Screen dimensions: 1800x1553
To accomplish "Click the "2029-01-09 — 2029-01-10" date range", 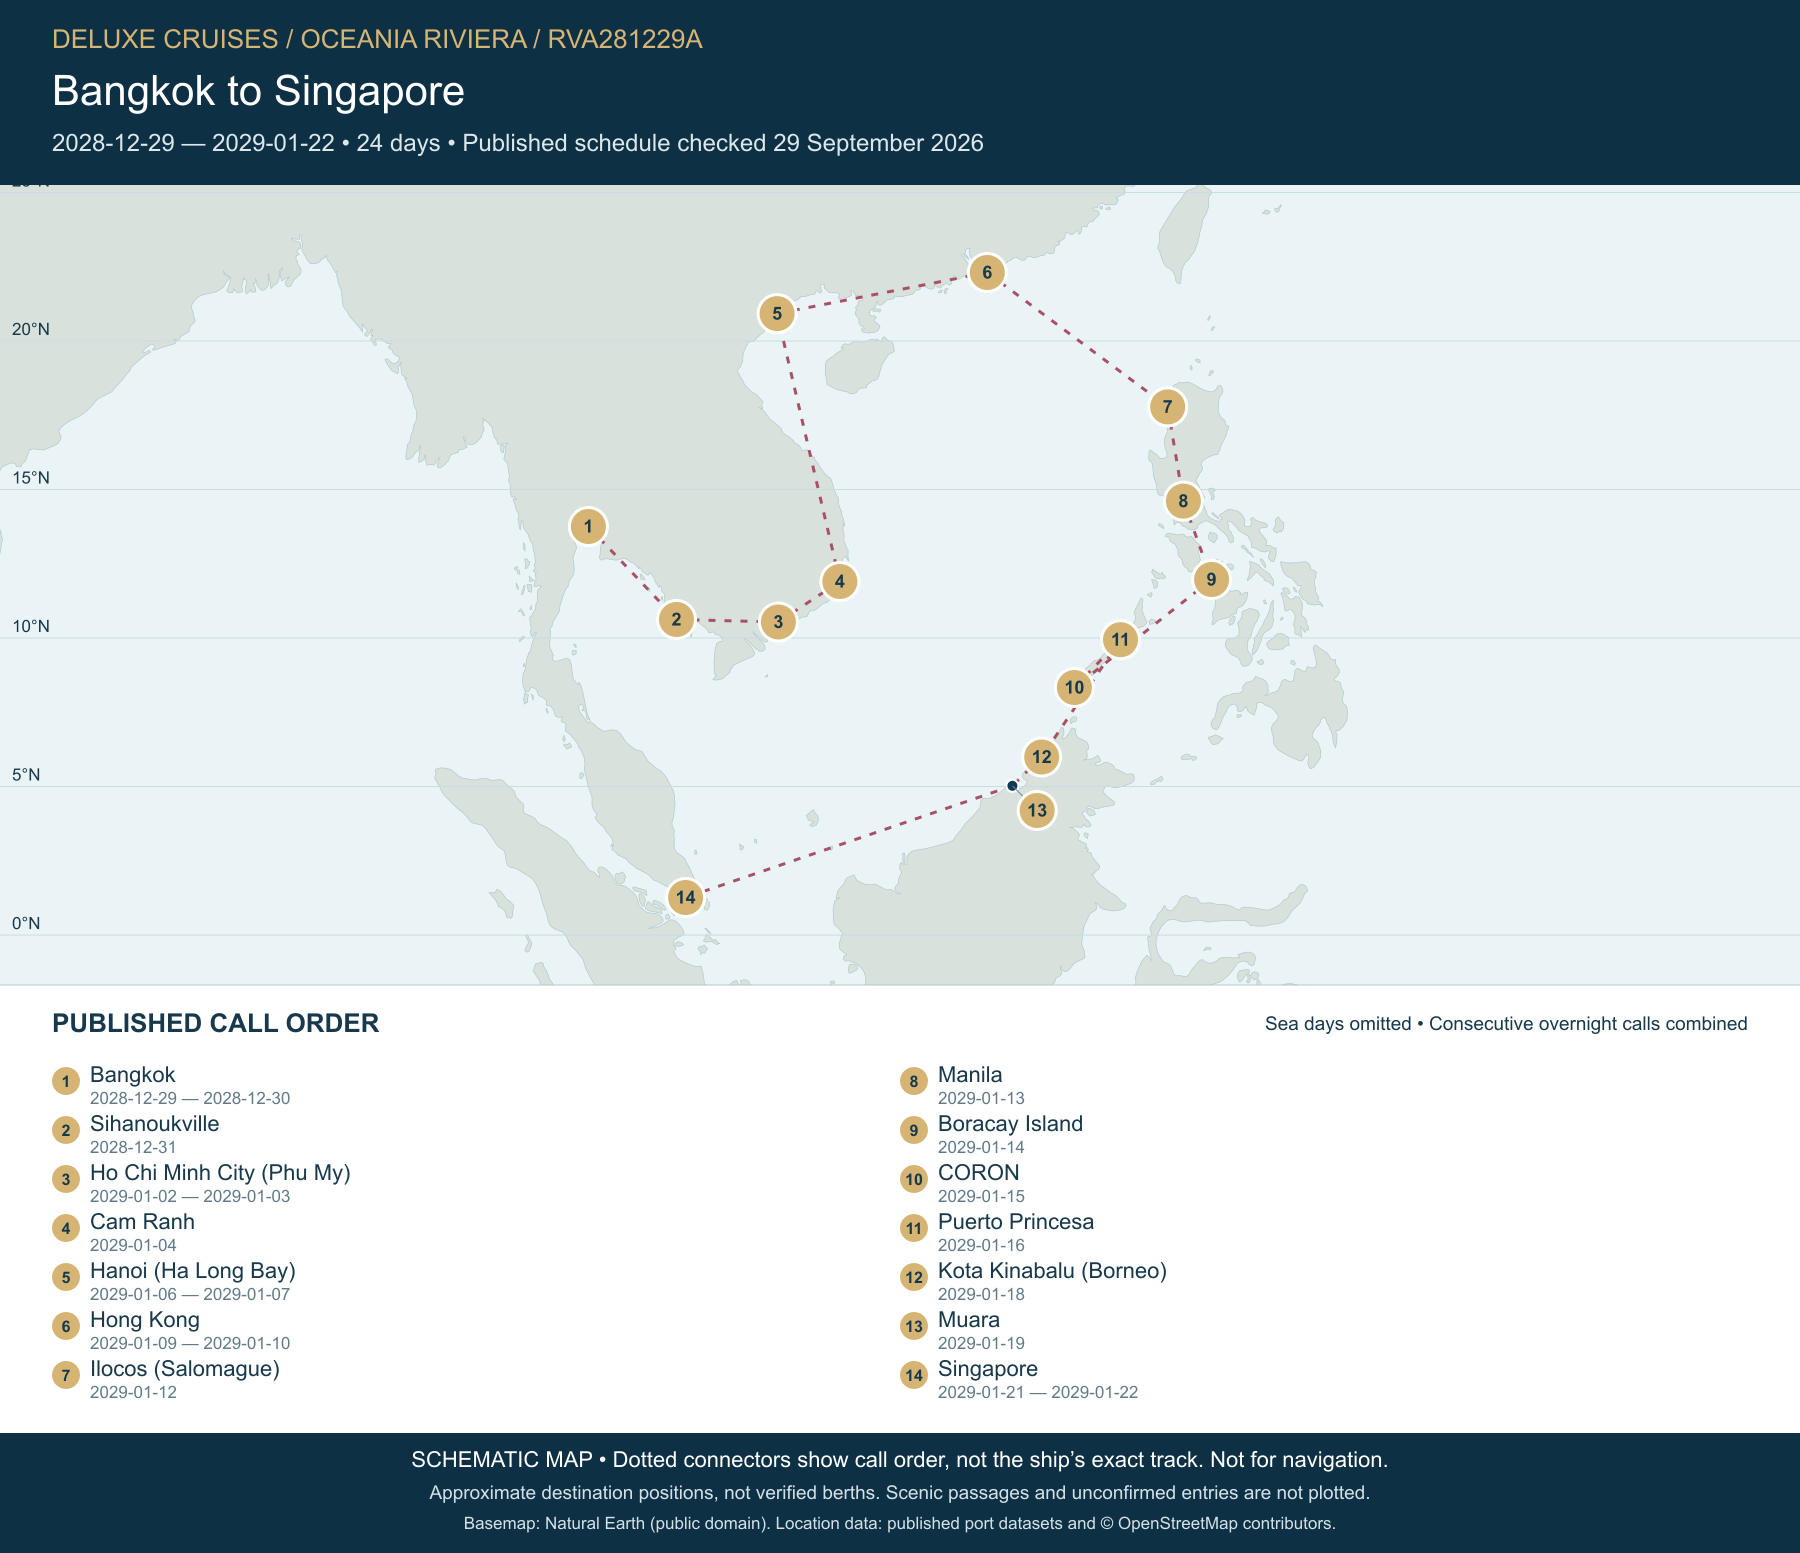I will click(x=190, y=1343).
